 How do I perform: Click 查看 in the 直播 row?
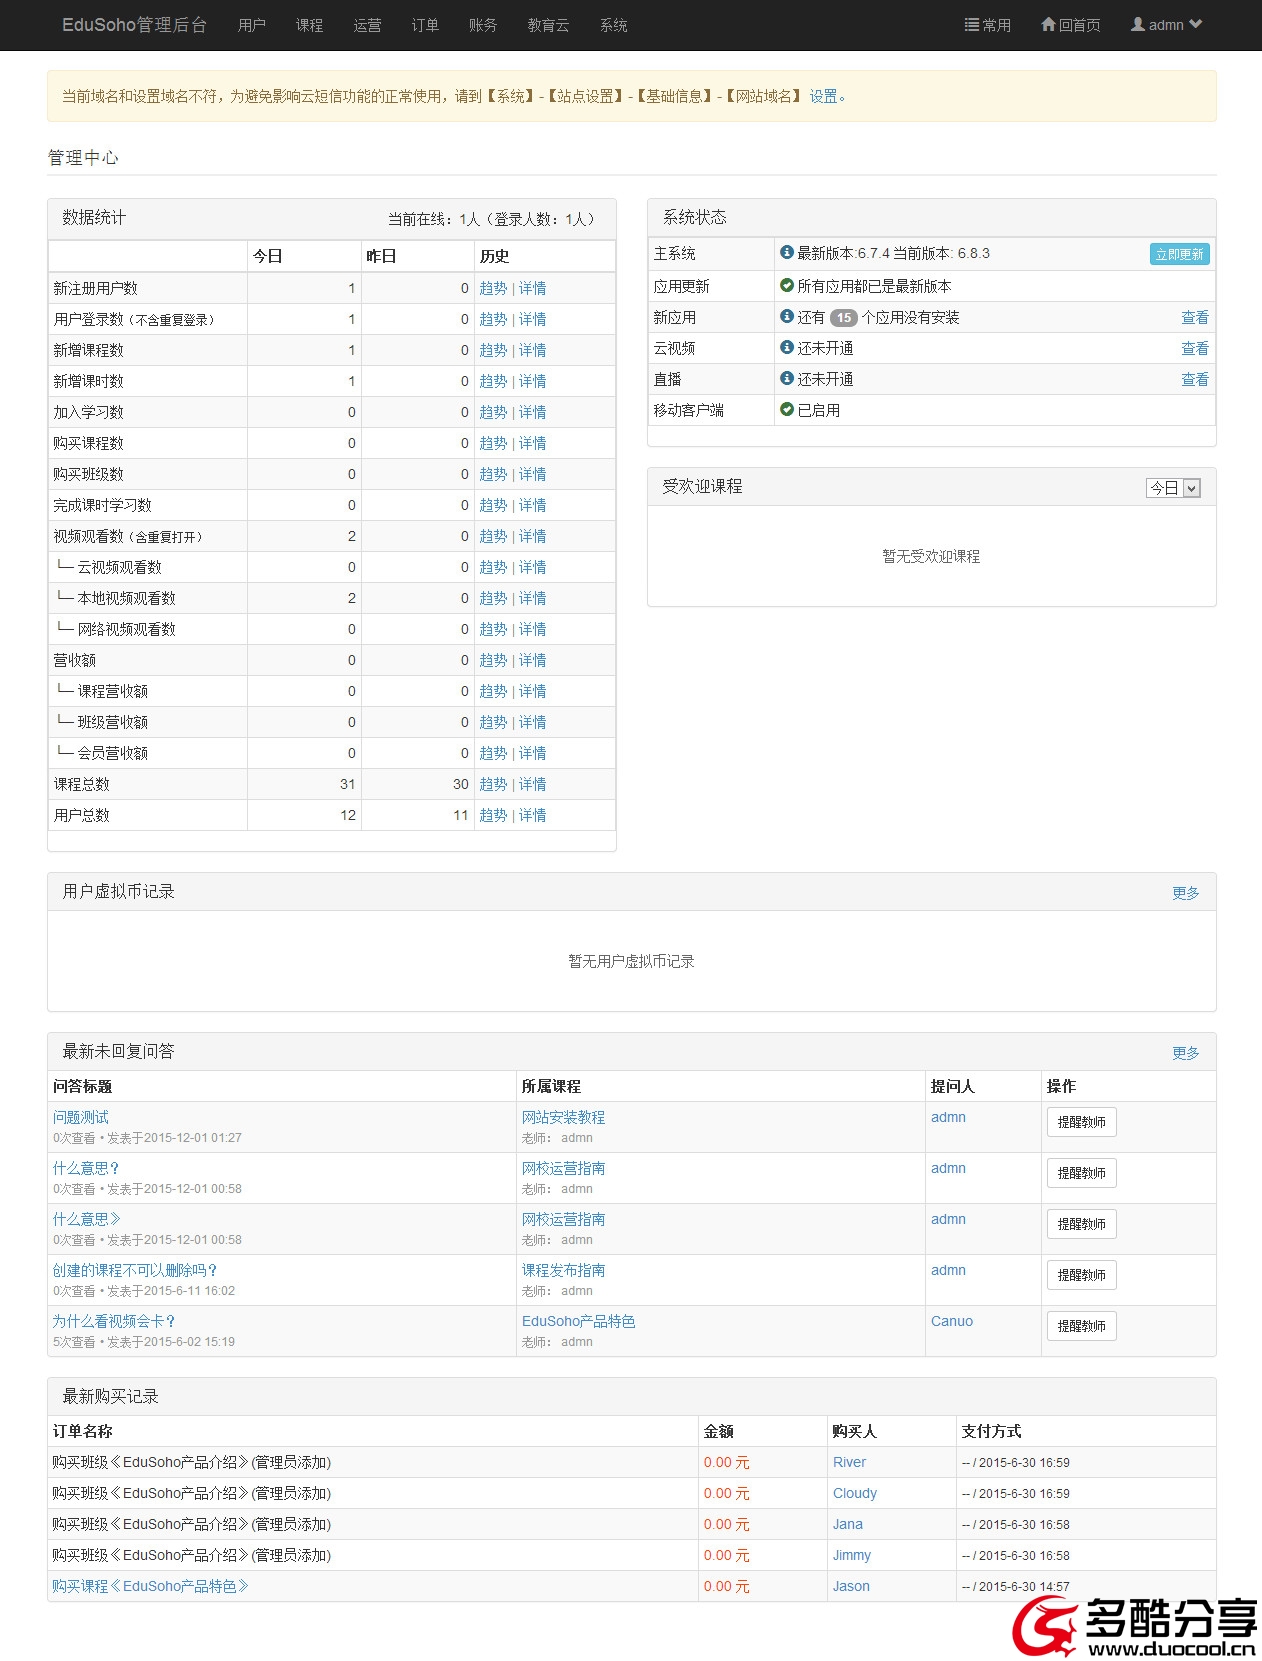coord(1195,379)
